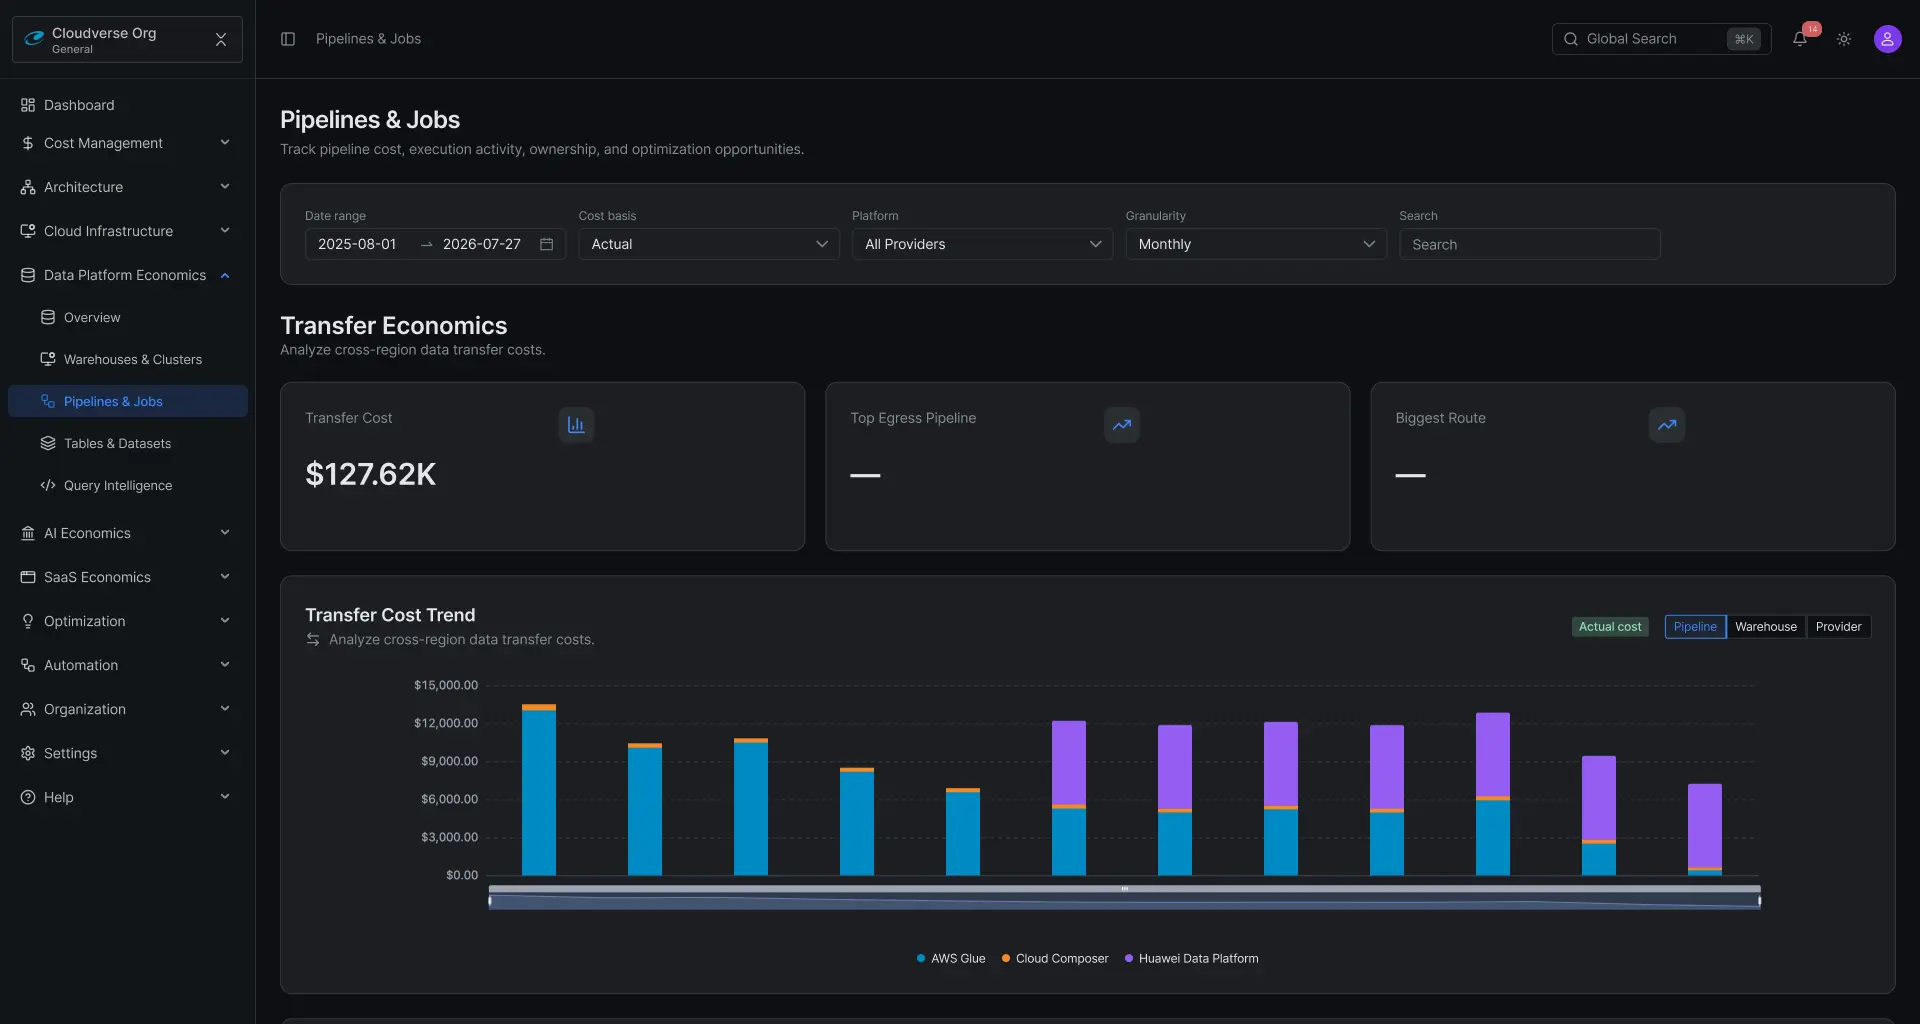Image resolution: width=1920 pixels, height=1024 pixels.
Task: Click the Pipelines & Jobs icon in sidebar
Action: tap(48, 401)
